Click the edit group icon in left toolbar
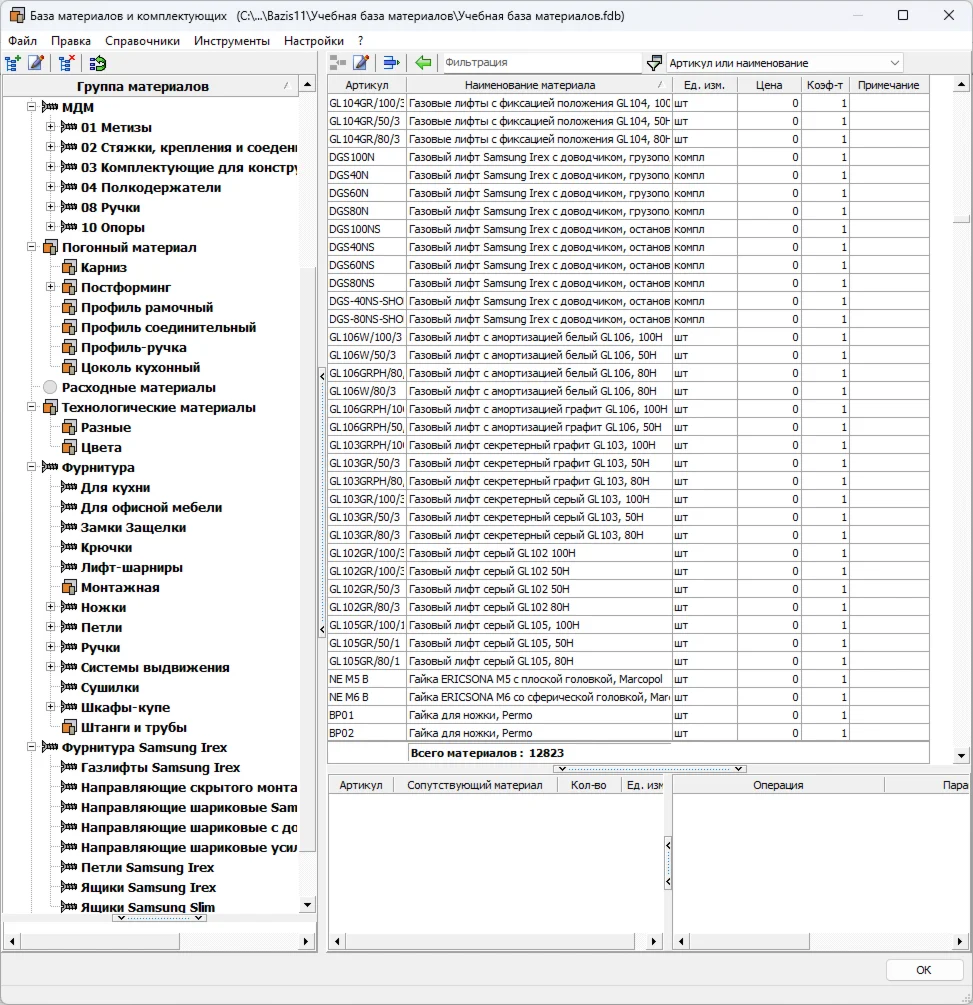 pos(36,63)
